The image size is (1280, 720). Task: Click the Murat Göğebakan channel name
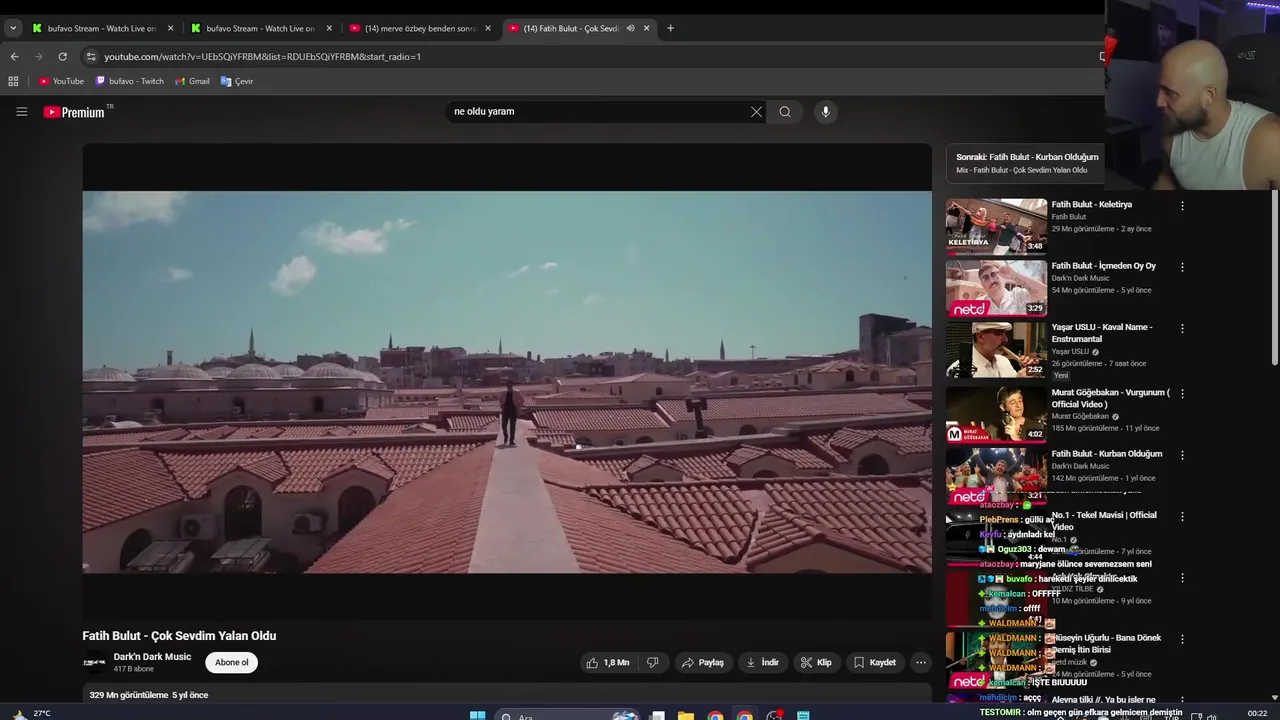[1081, 417]
